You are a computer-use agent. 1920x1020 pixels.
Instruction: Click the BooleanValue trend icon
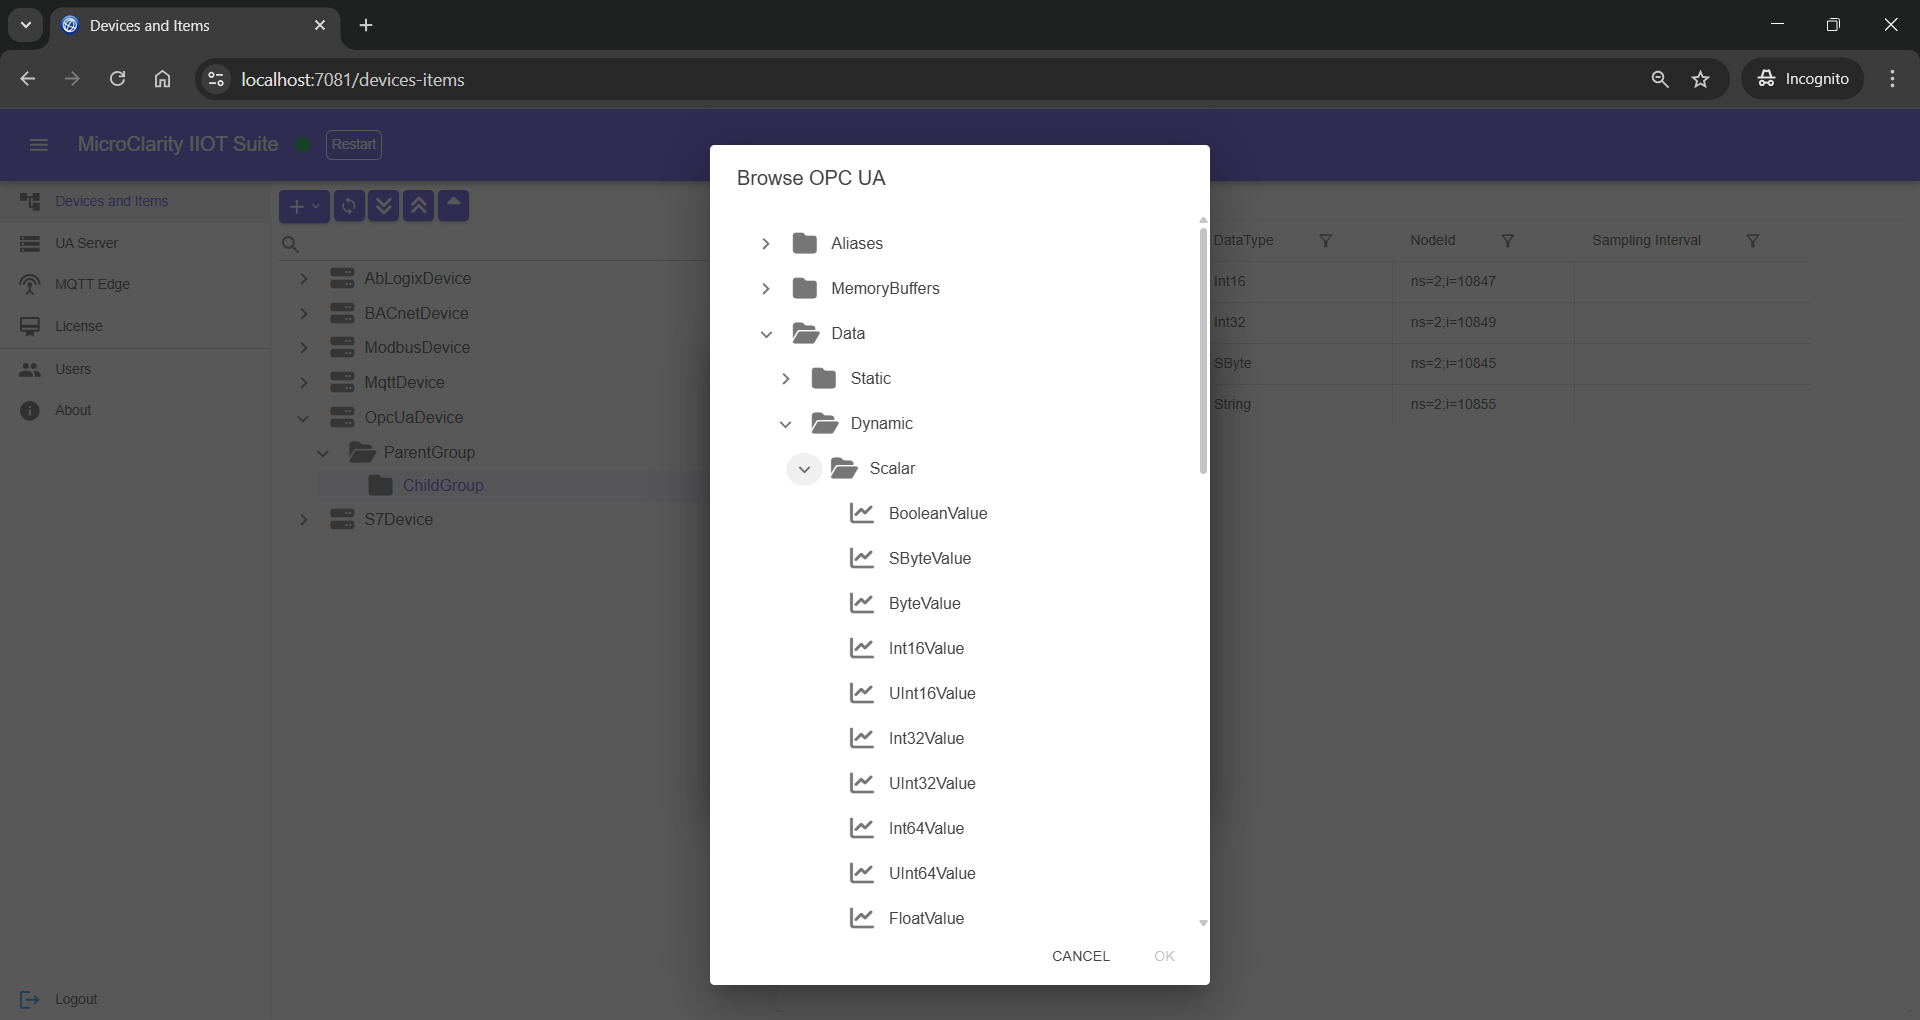[x=863, y=513]
